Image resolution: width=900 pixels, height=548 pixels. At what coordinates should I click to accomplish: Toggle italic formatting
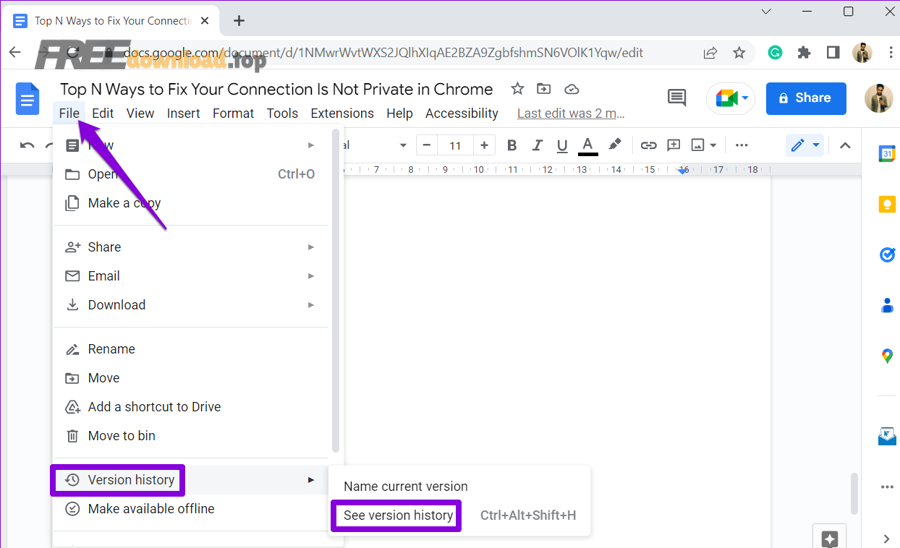(x=537, y=145)
